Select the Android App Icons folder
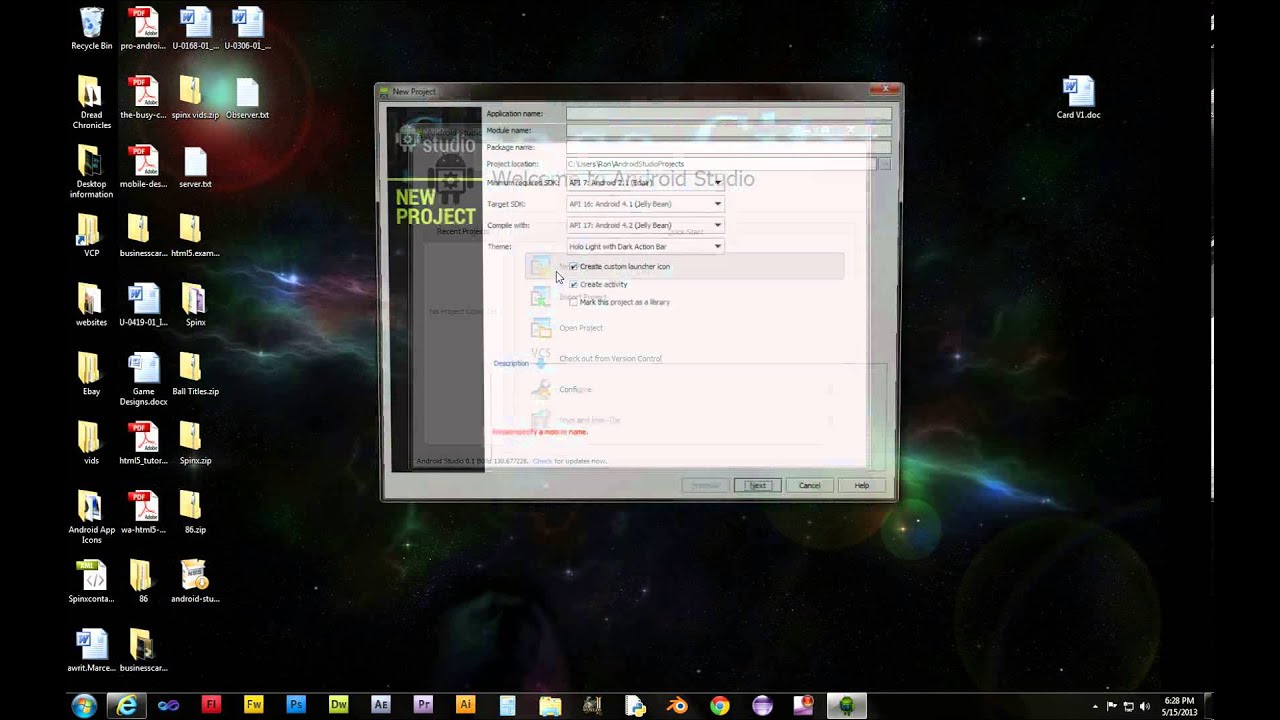Viewport: 1280px width, 720px height. click(91, 516)
